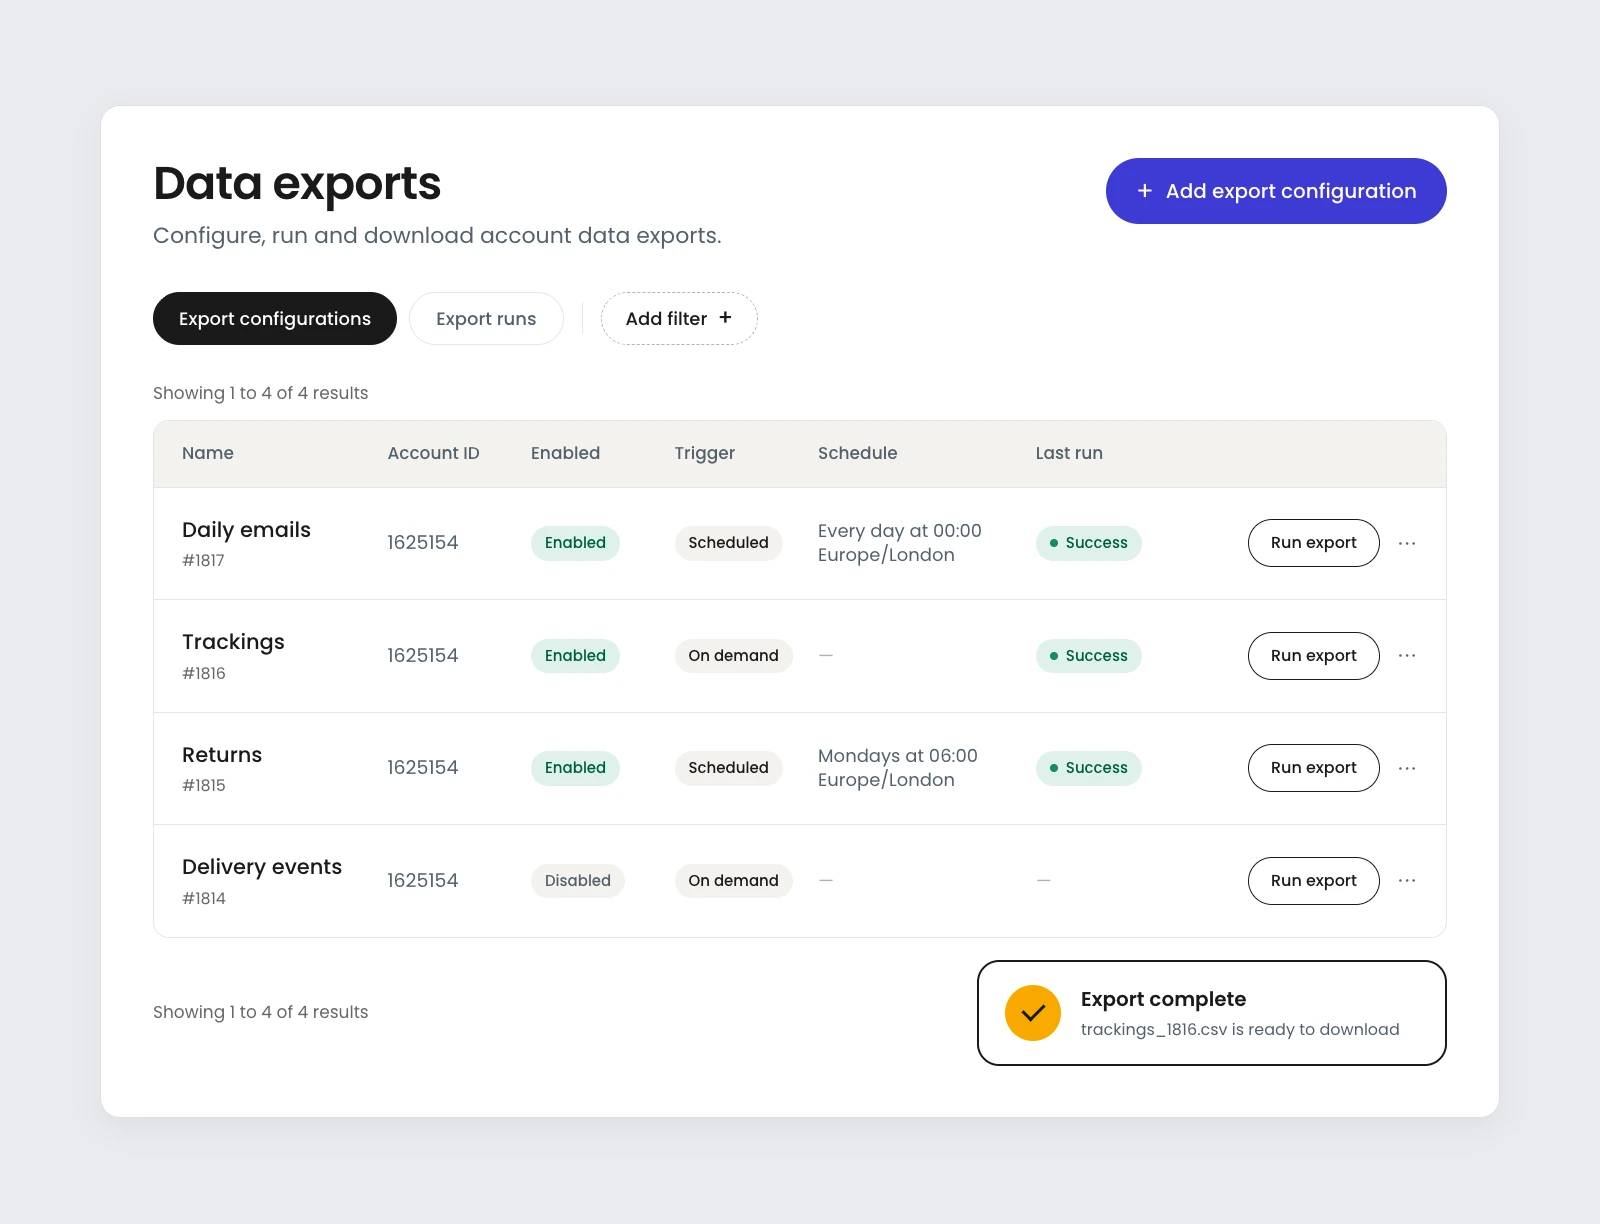
Task: Select the Trackings export name
Action: (233, 642)
